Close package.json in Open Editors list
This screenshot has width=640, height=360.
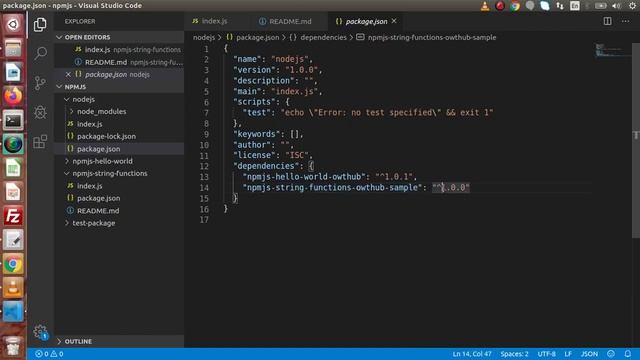tap(68, 74)
